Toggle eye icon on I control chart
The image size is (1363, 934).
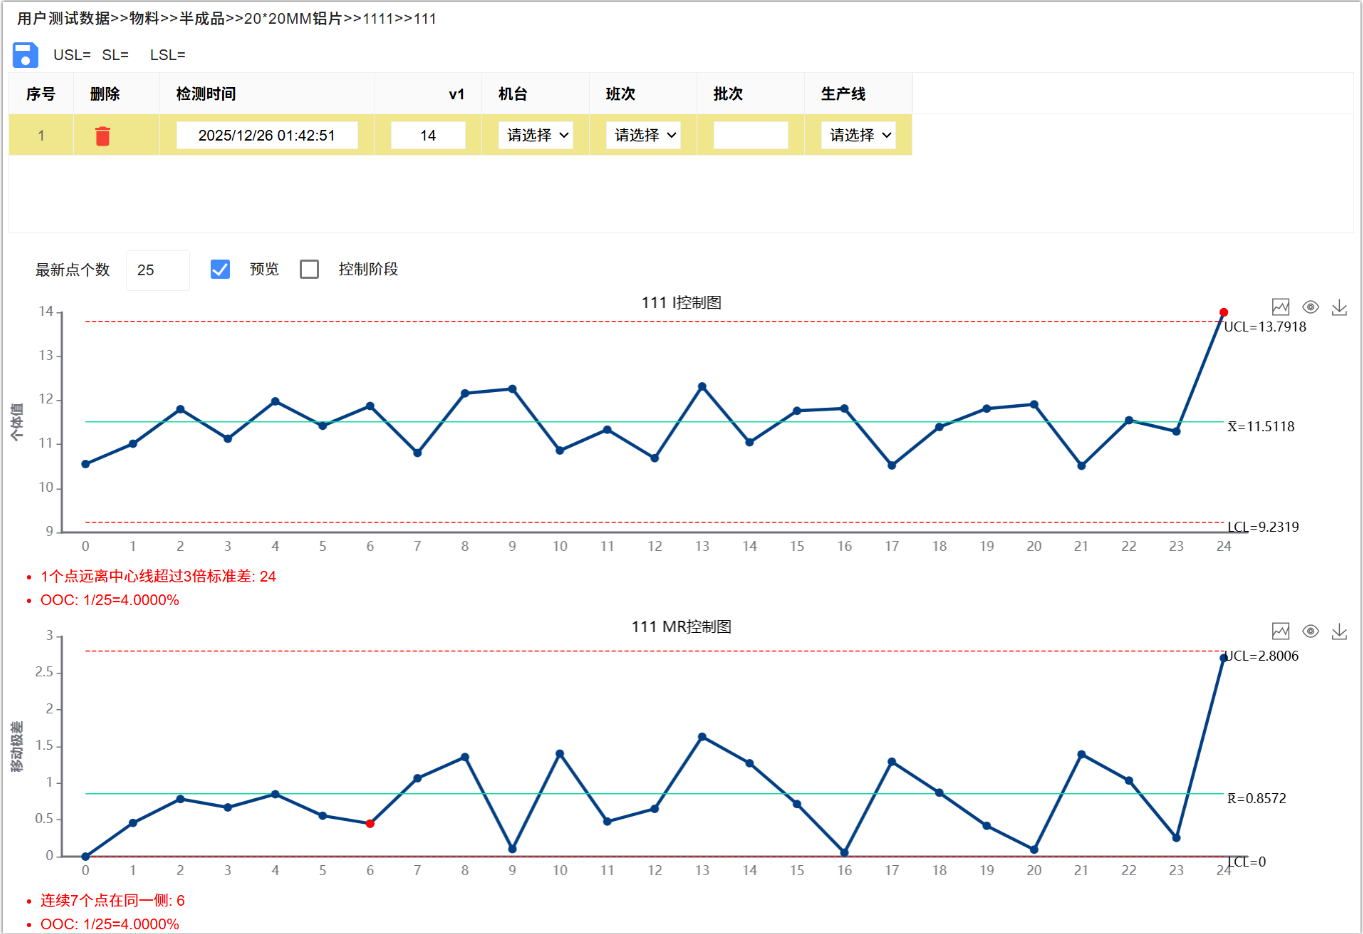1310,307
